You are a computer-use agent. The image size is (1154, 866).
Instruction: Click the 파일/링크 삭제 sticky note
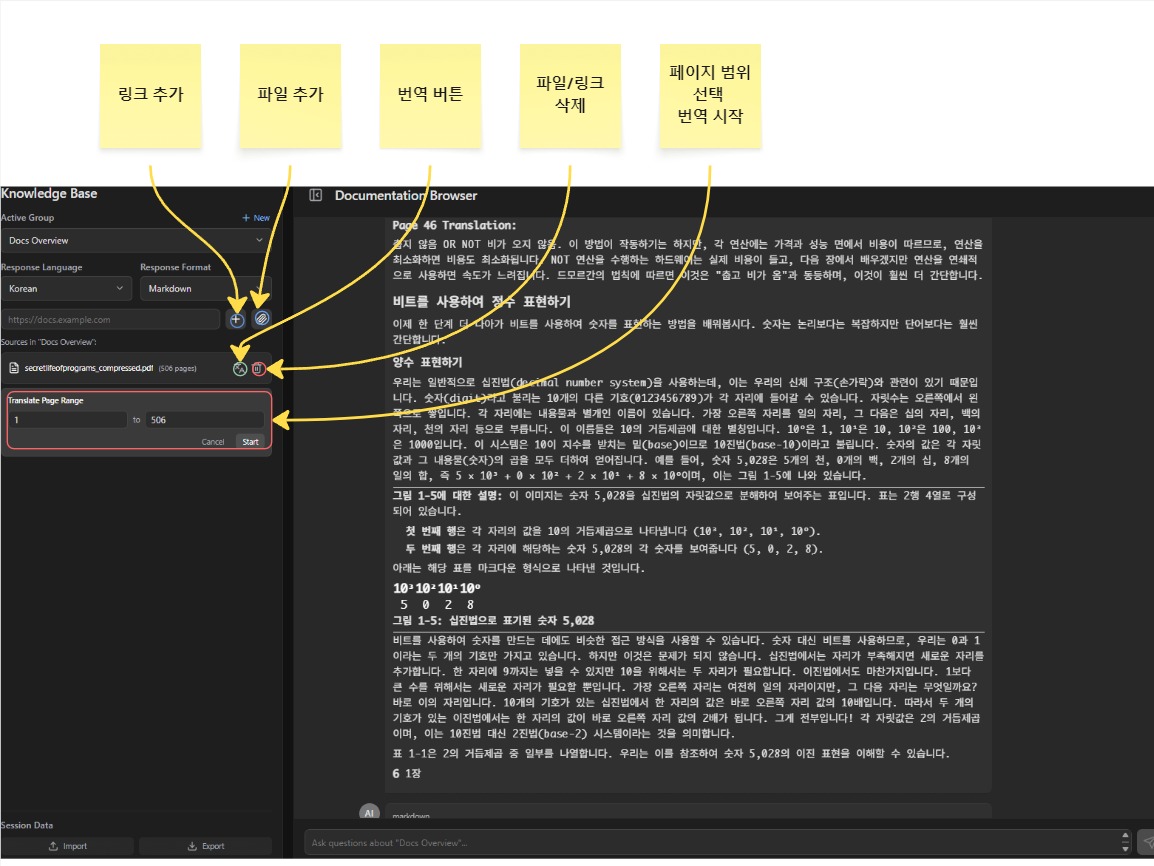click(x=570, y=96)
